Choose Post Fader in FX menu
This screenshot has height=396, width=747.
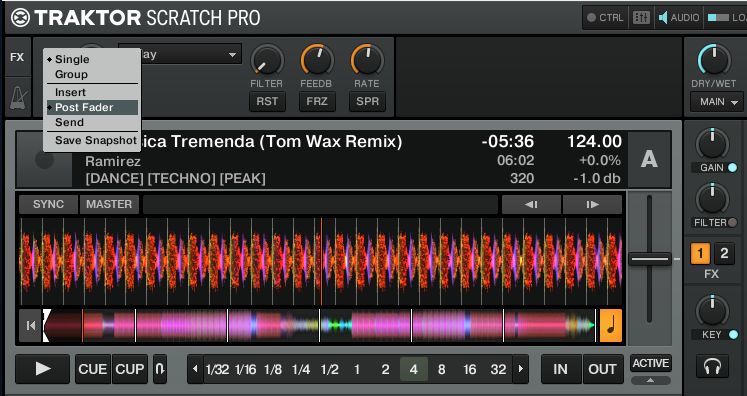(x=92, y=107)
